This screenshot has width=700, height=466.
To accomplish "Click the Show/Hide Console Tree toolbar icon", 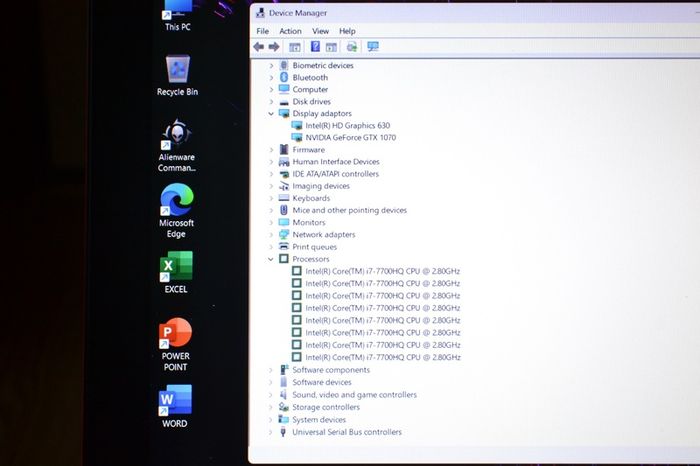I will (x=295, y=47).
